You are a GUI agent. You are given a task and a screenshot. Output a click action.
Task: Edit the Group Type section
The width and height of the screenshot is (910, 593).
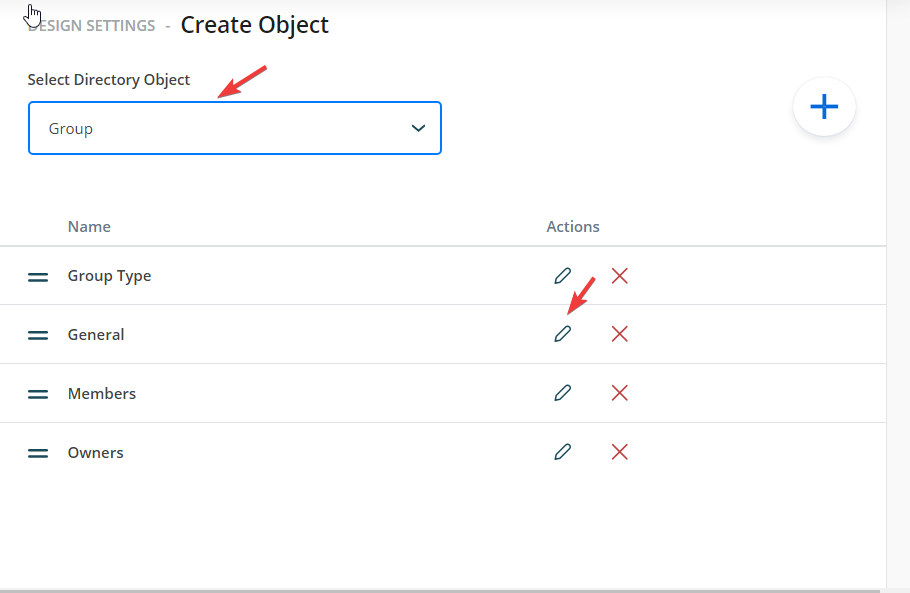tap(563, 275)
